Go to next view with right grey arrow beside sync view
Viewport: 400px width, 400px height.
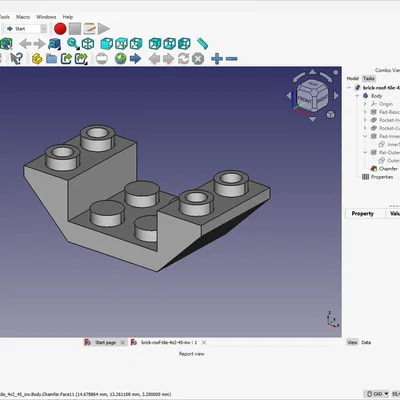[x=39, y=44]
